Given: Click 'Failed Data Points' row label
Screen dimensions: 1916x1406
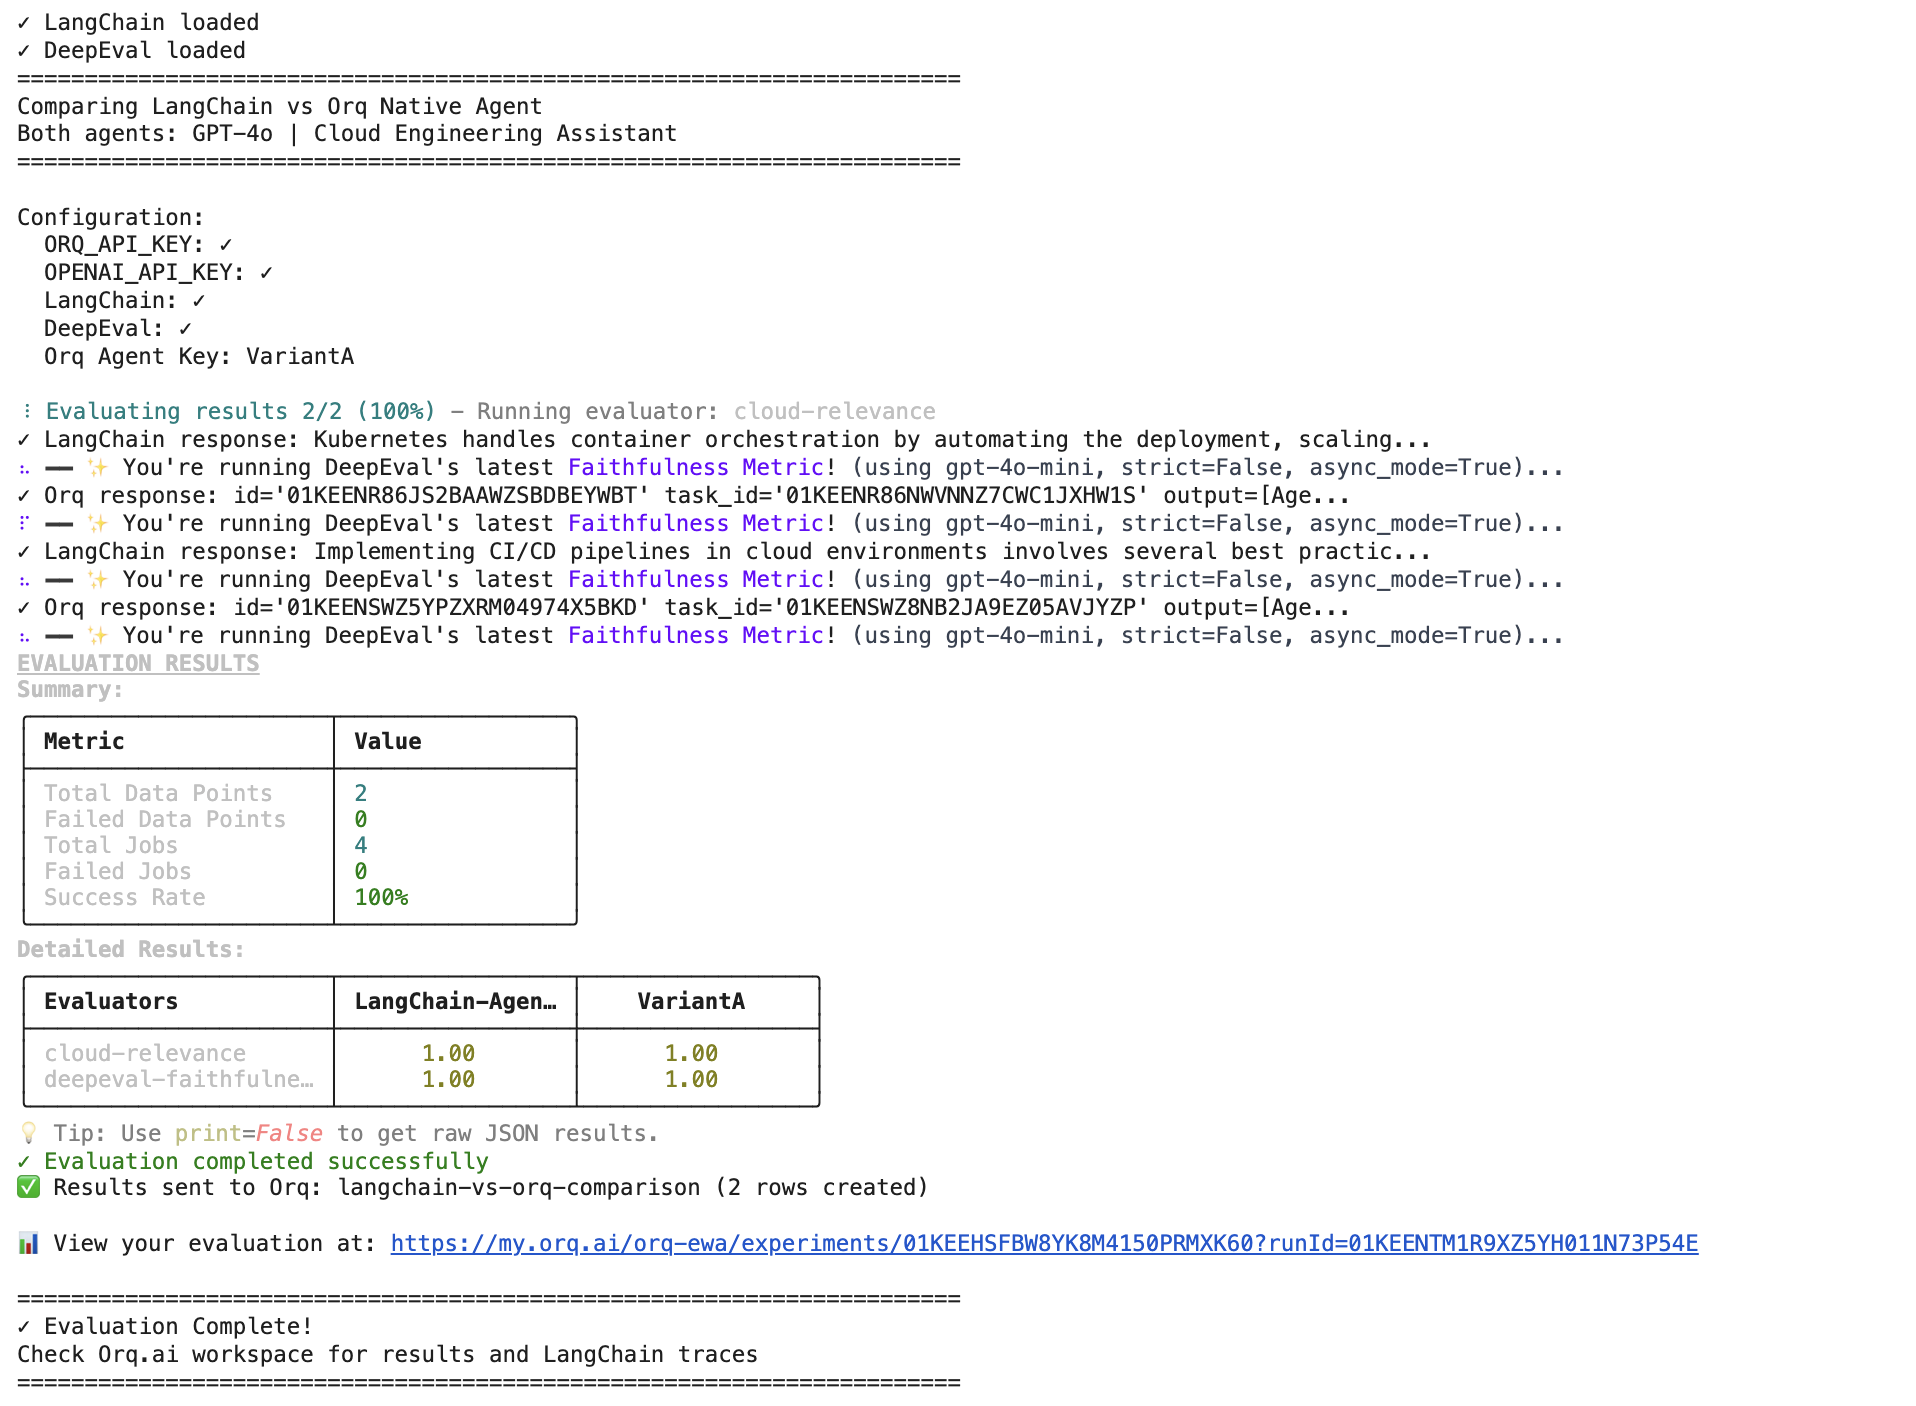Looking at the screenshot, I should click(x=165, y=819).
